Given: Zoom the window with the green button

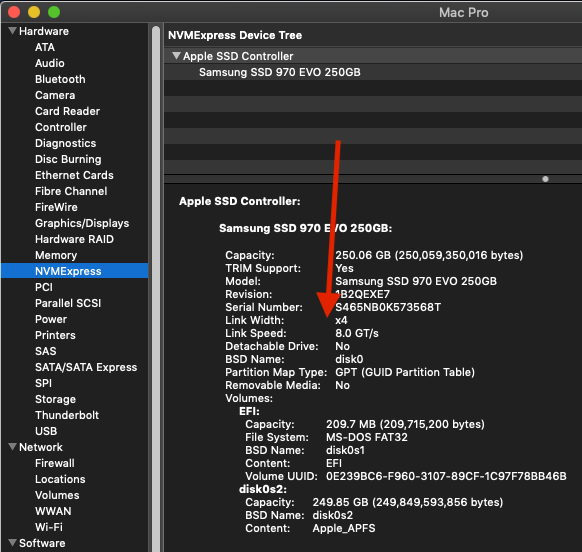Looking at the screenshot, I should point(54,12).
